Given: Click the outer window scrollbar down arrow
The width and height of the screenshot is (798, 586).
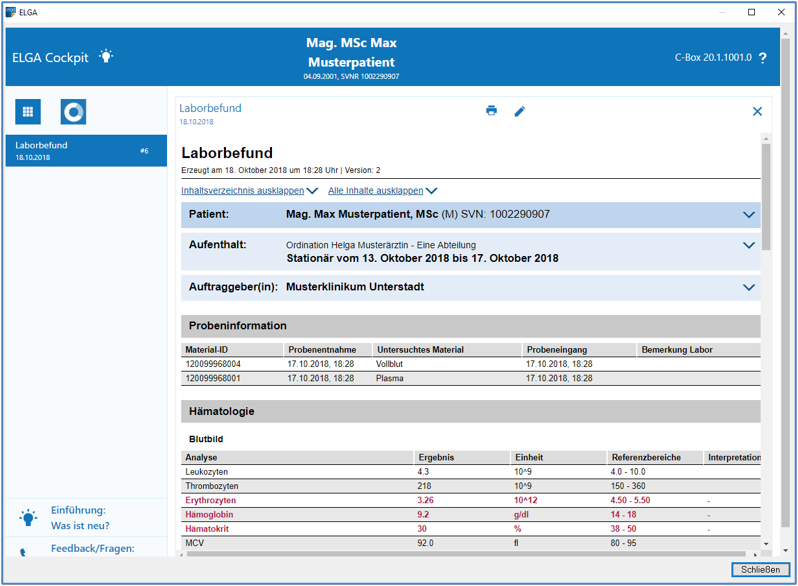Looking at the screenshot, I should click(785, 550).
